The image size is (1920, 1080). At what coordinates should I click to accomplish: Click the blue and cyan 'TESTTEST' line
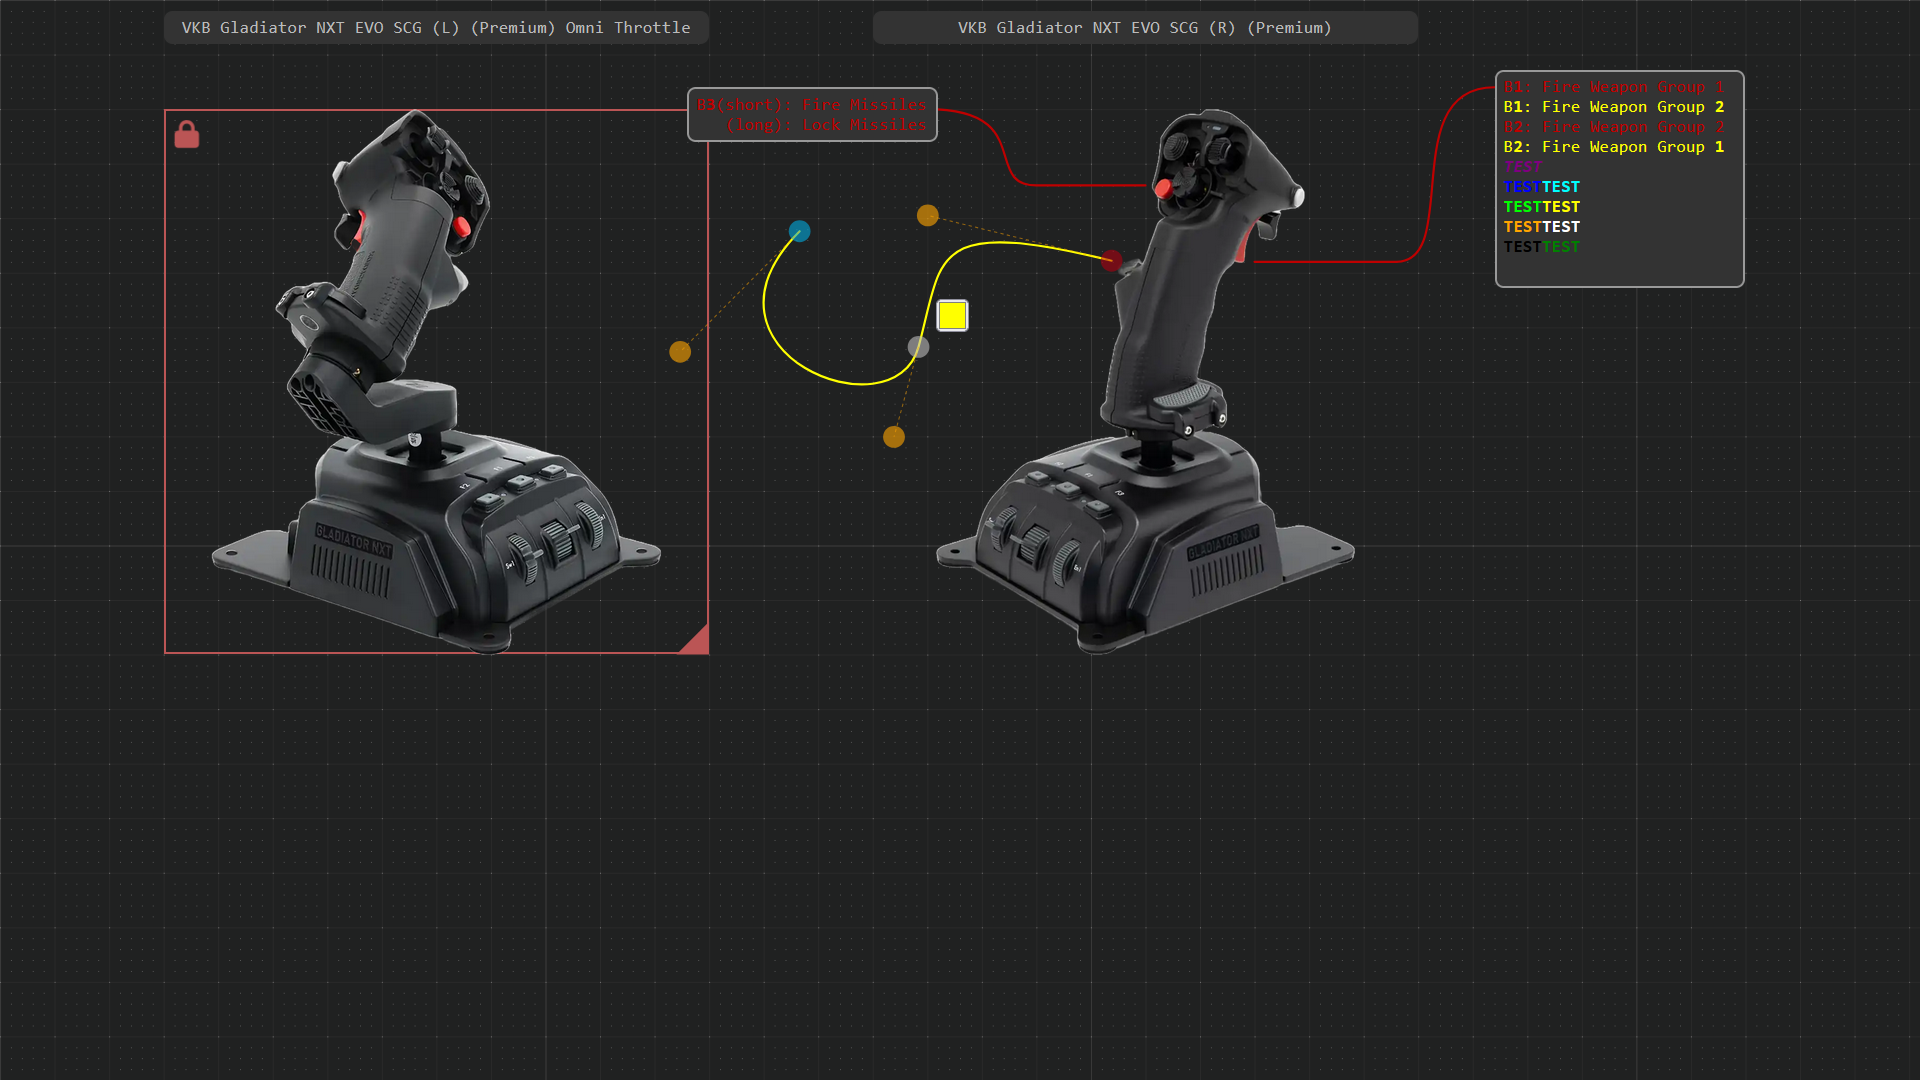click(x=1542, y=187)
